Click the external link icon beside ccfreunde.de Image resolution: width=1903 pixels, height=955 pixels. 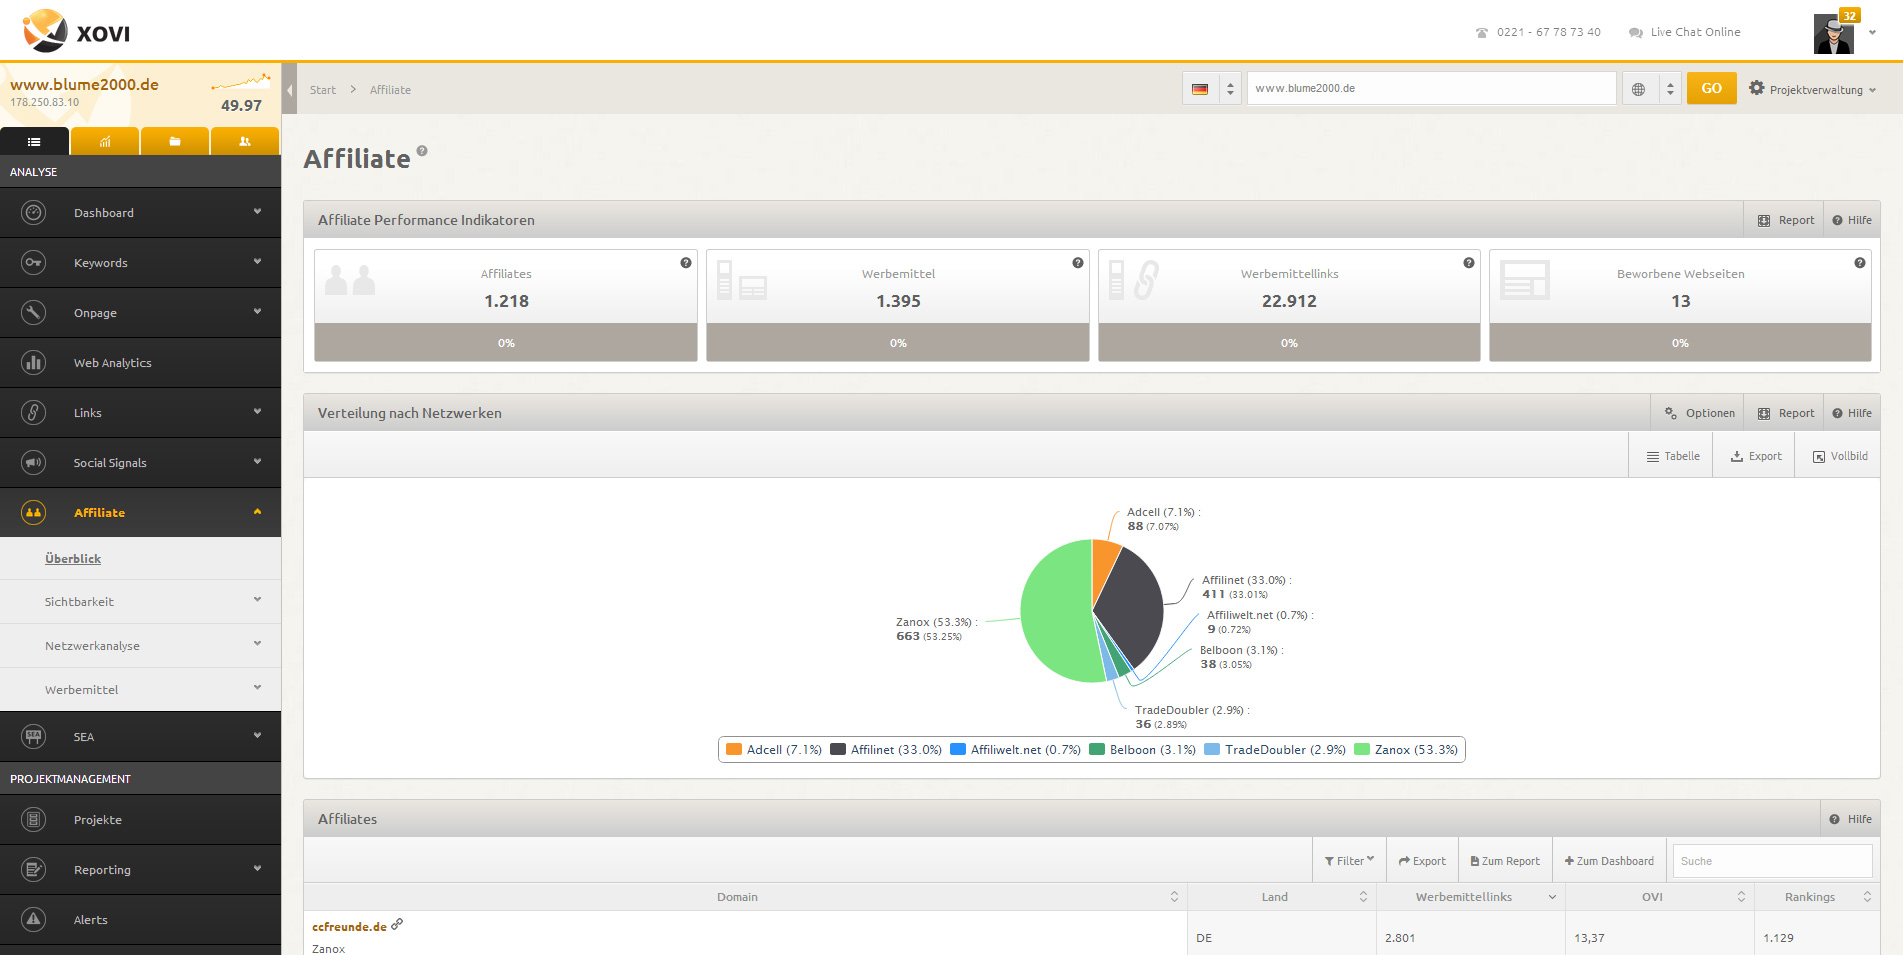coord(397,924)
